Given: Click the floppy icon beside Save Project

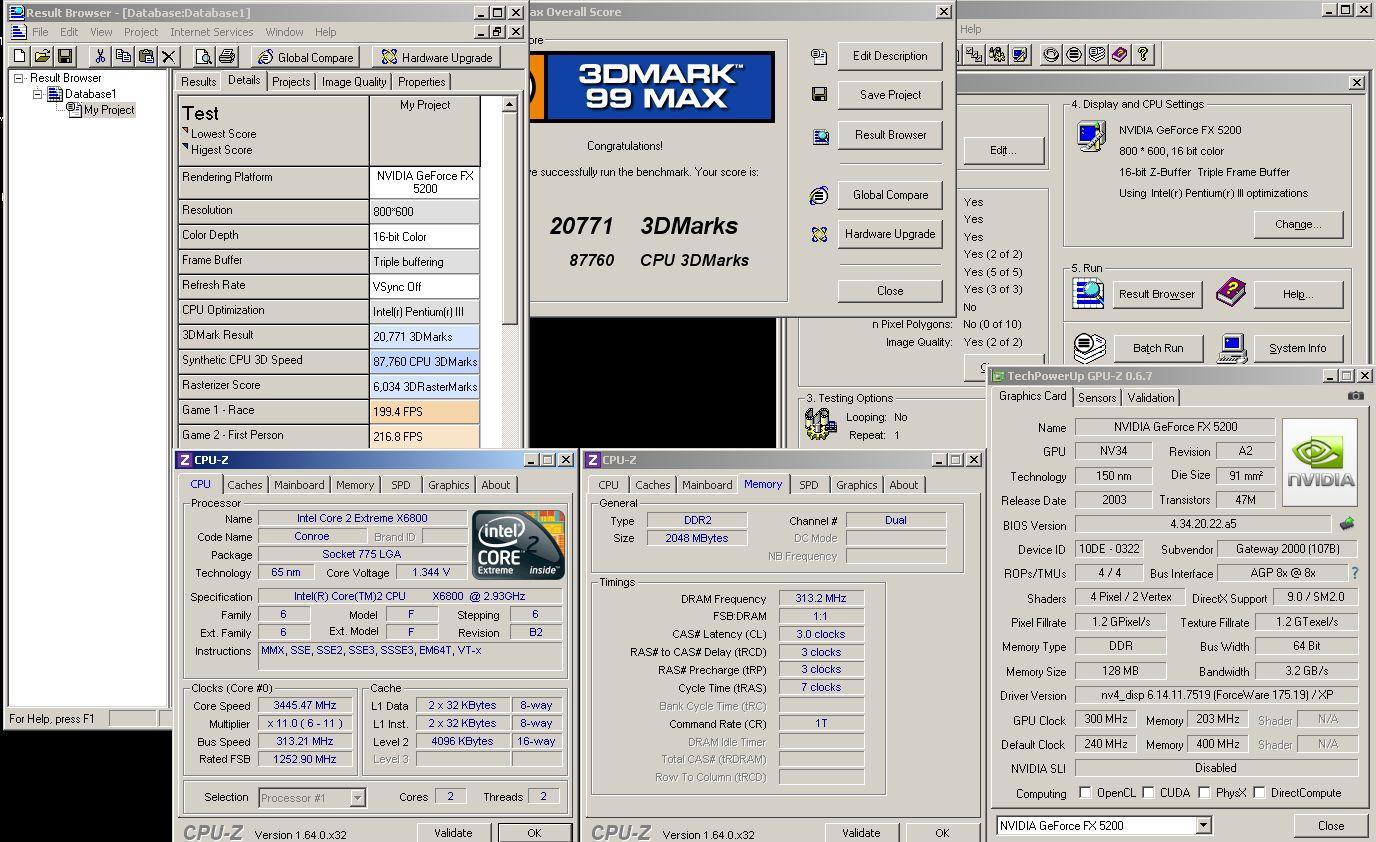Looking at the screenshot, I should pyautogui.click(x=819, y=95).
